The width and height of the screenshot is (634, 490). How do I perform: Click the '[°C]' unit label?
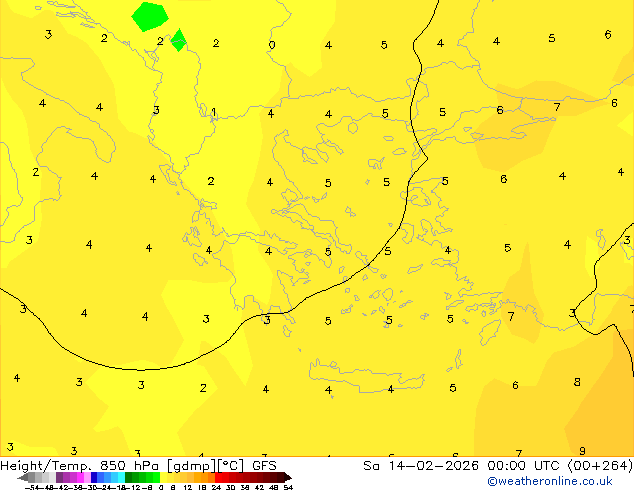[x=231, y=466]
